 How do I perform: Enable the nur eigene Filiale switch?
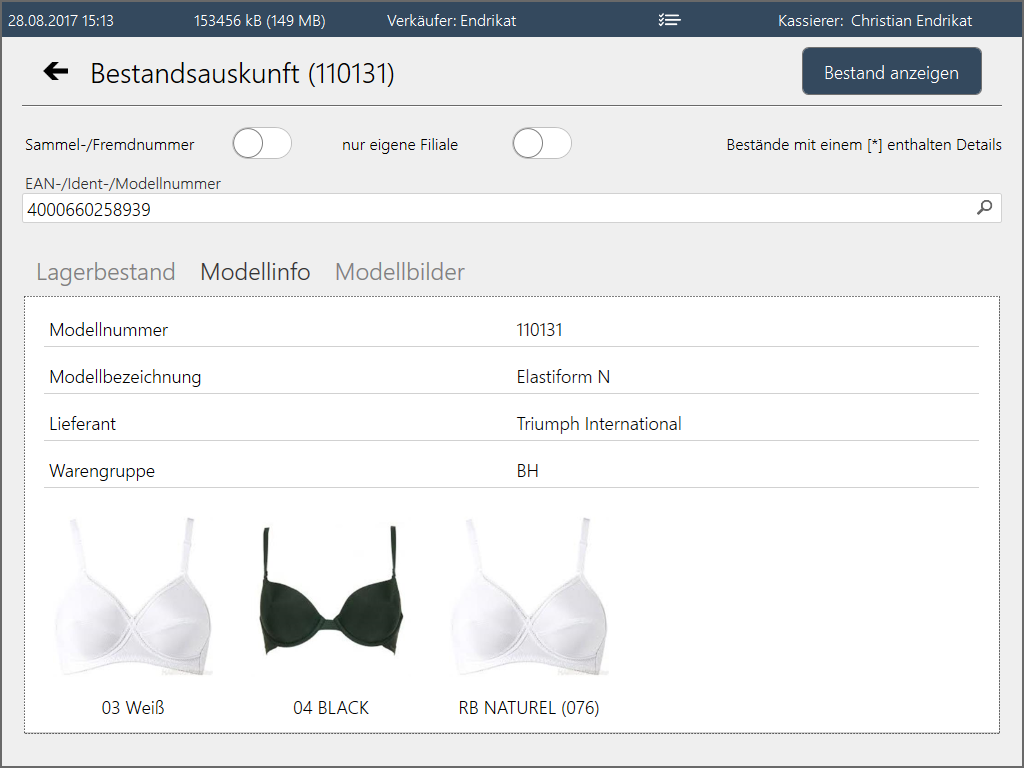[x=542, y=144]
